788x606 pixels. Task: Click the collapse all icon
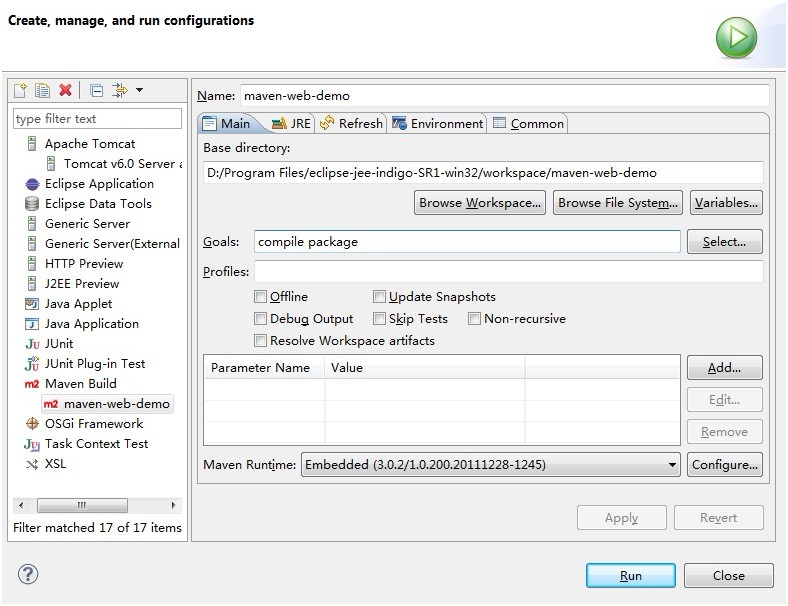tap(96, 91)
